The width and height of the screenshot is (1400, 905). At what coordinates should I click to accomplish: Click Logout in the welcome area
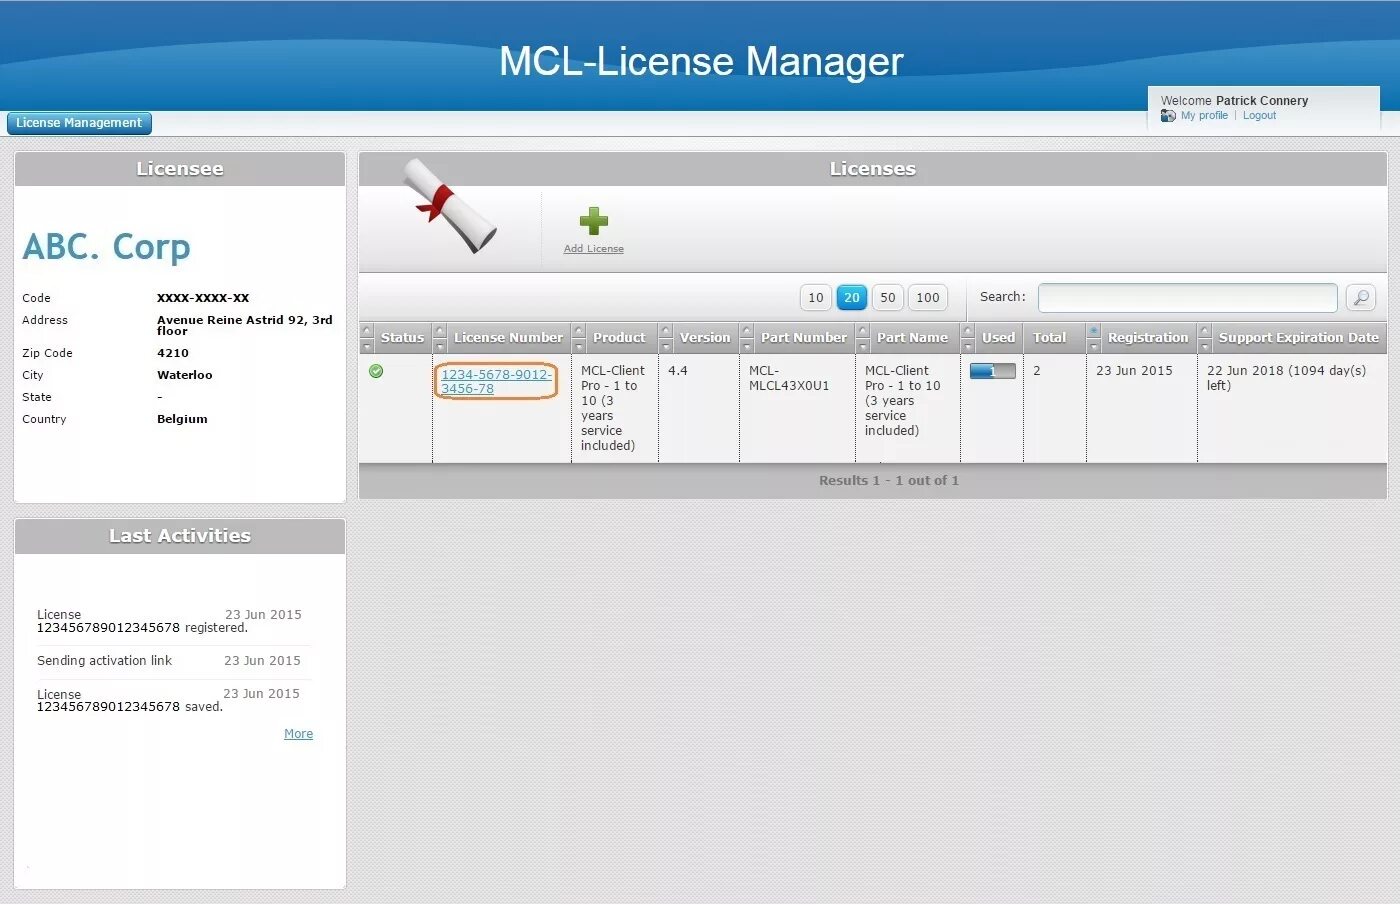tap(1259, 115)
